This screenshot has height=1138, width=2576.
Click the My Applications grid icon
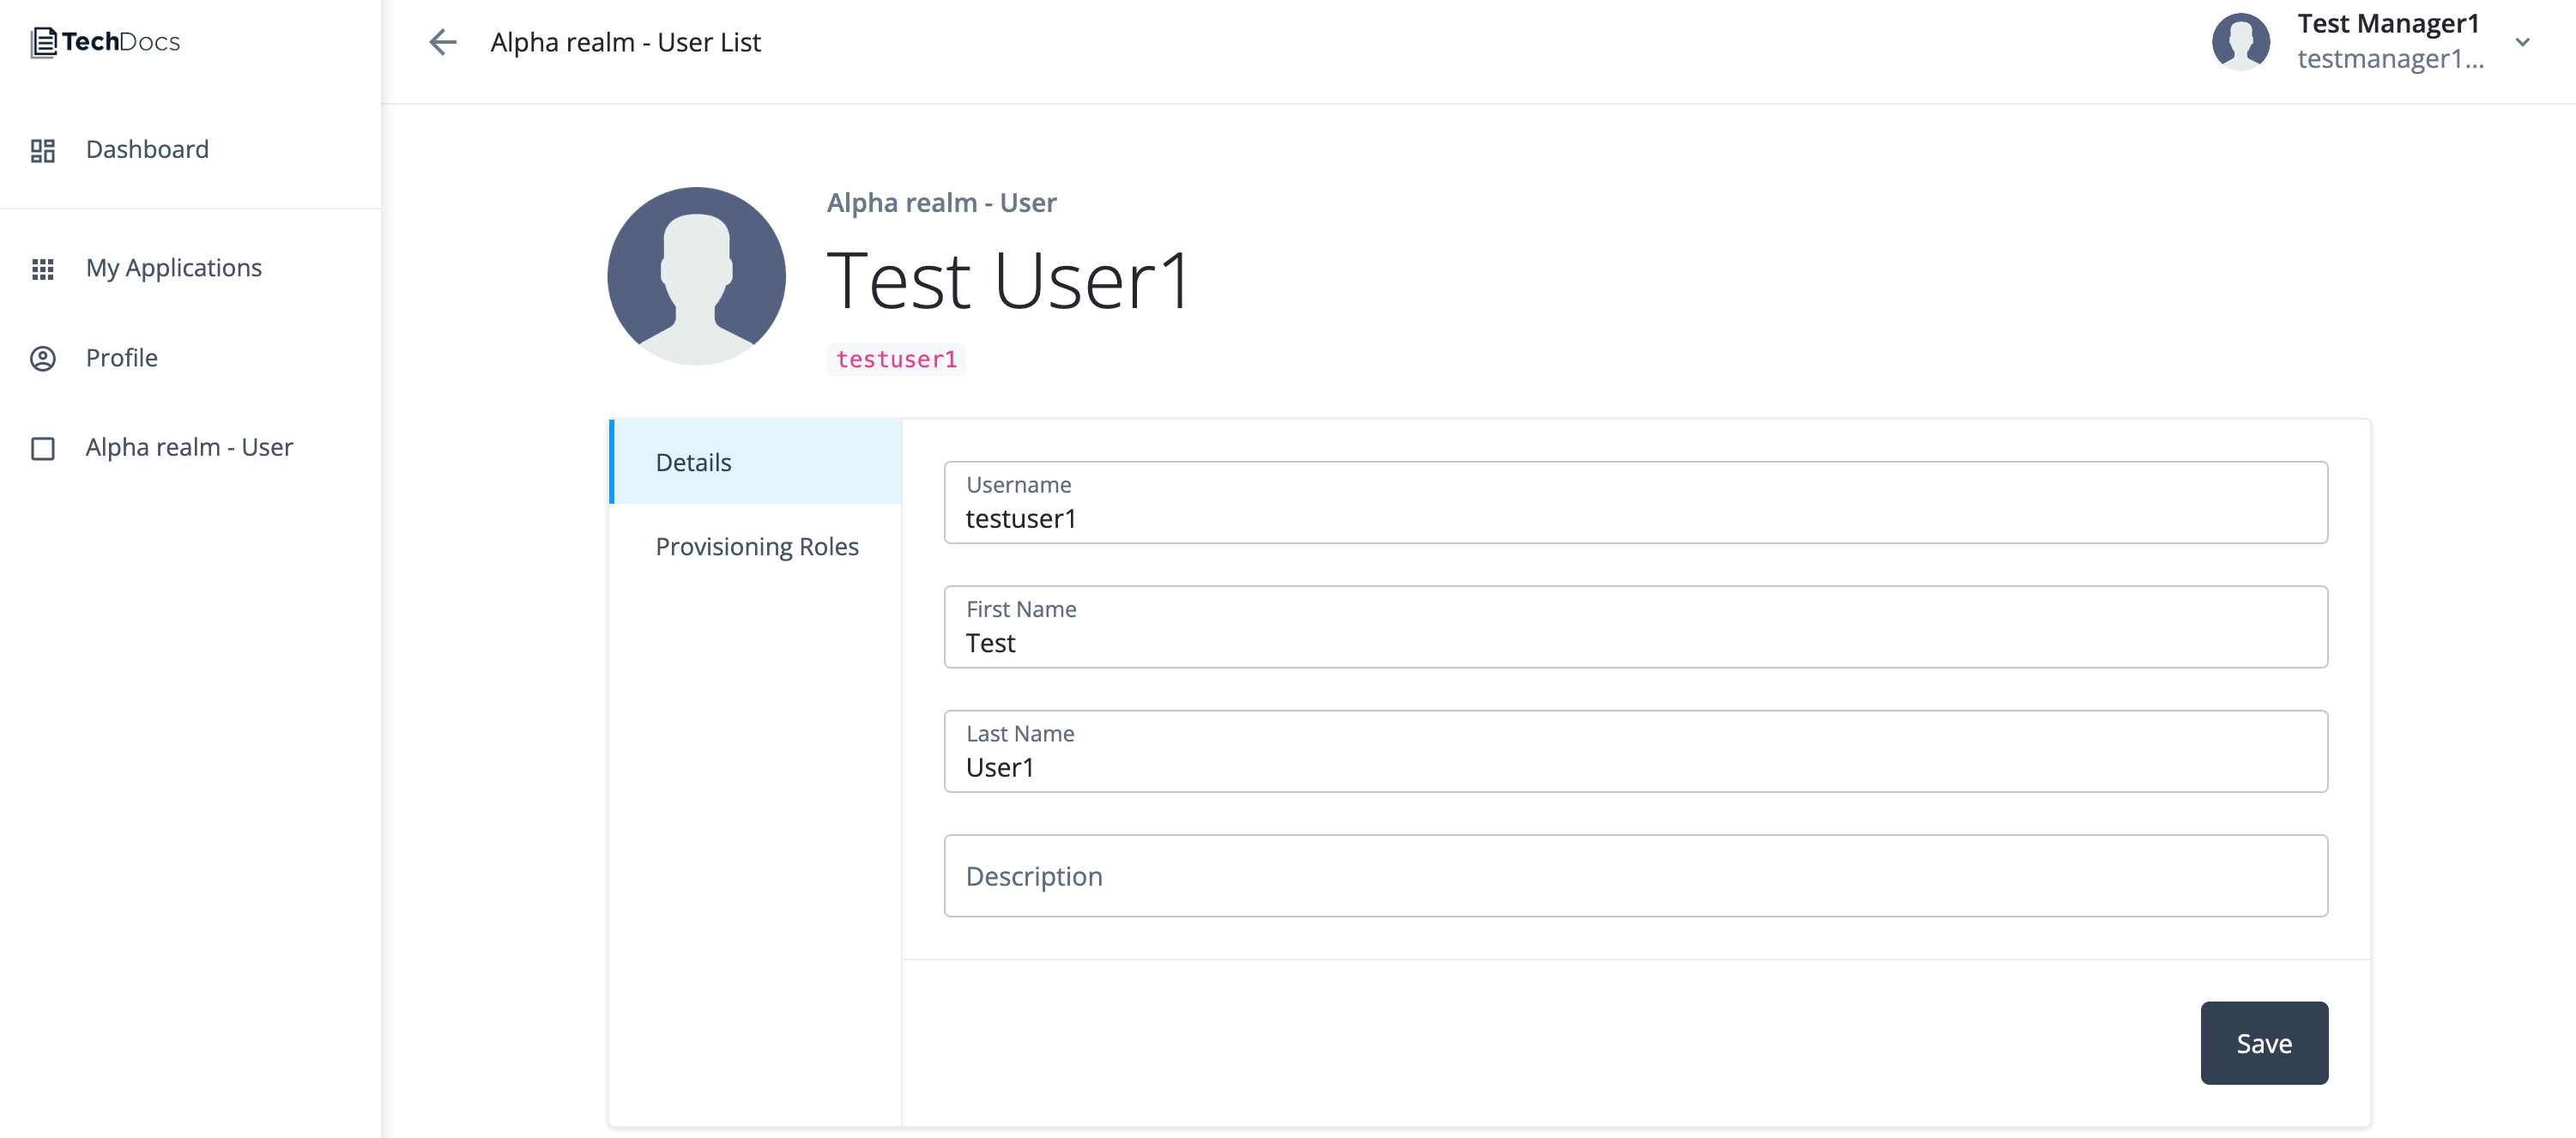click(43, 268)
